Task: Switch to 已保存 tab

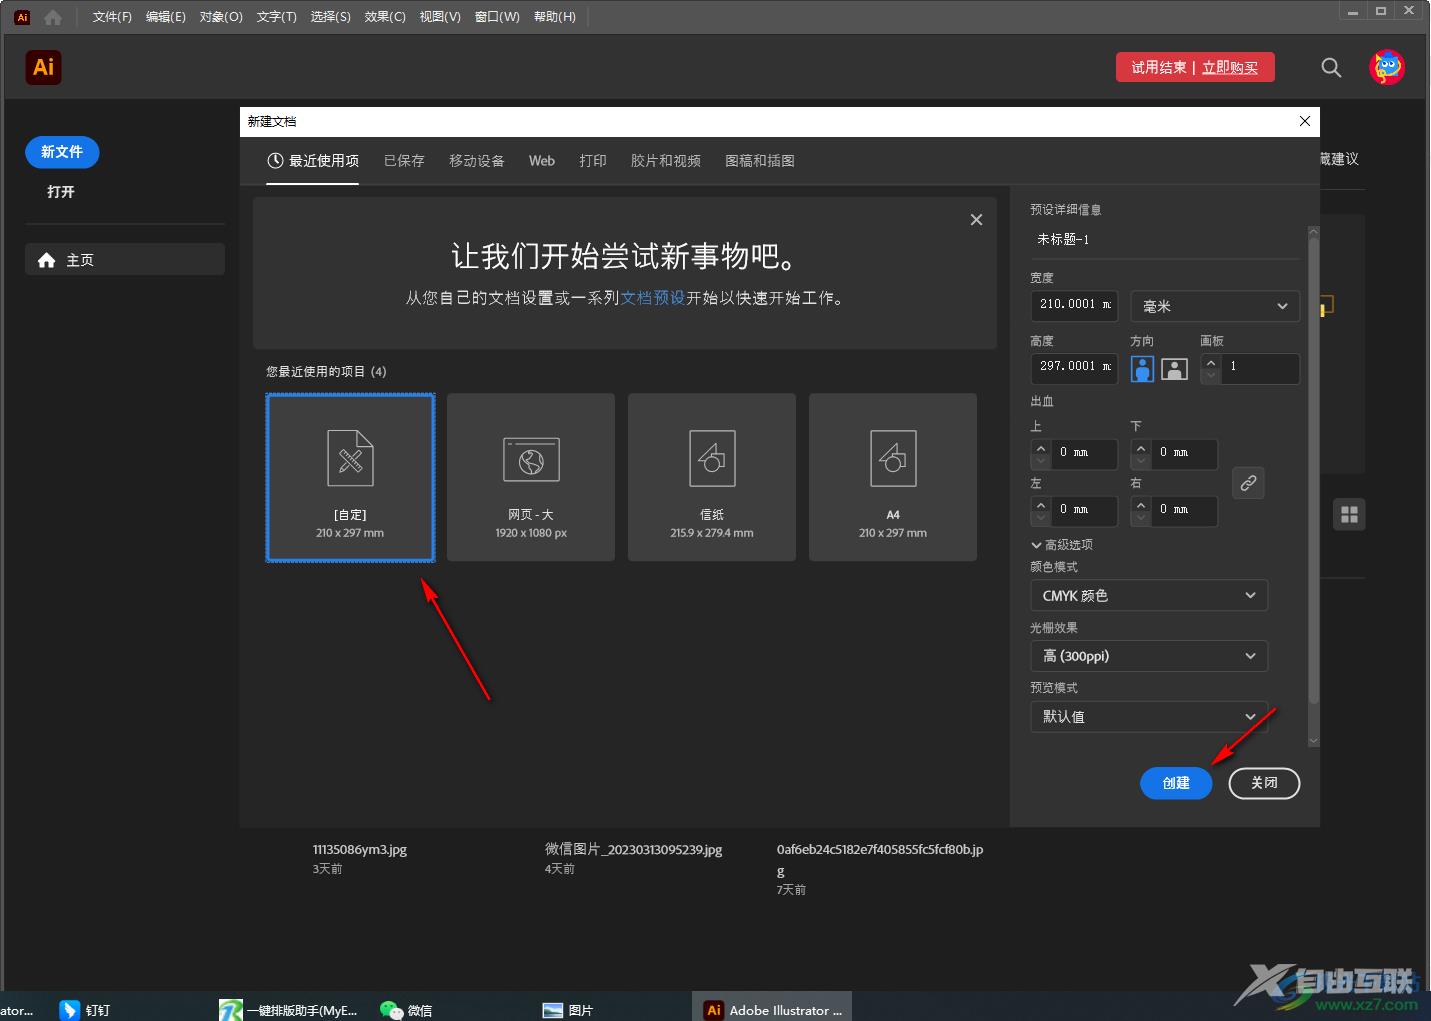Action: pyautogui.click(x=404, y=161)
